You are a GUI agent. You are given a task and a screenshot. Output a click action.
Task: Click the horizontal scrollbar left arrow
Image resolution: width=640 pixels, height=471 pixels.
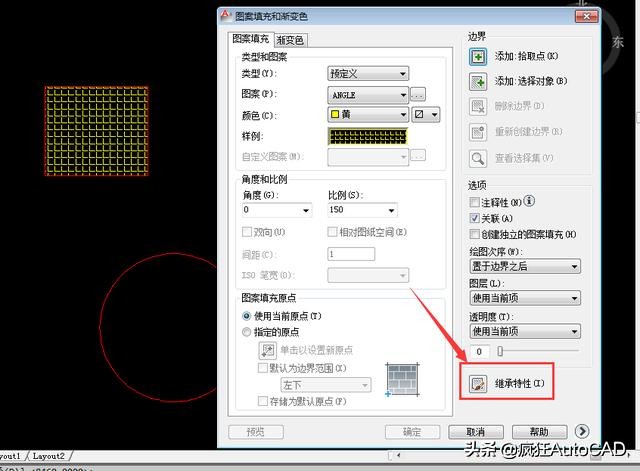398,455
